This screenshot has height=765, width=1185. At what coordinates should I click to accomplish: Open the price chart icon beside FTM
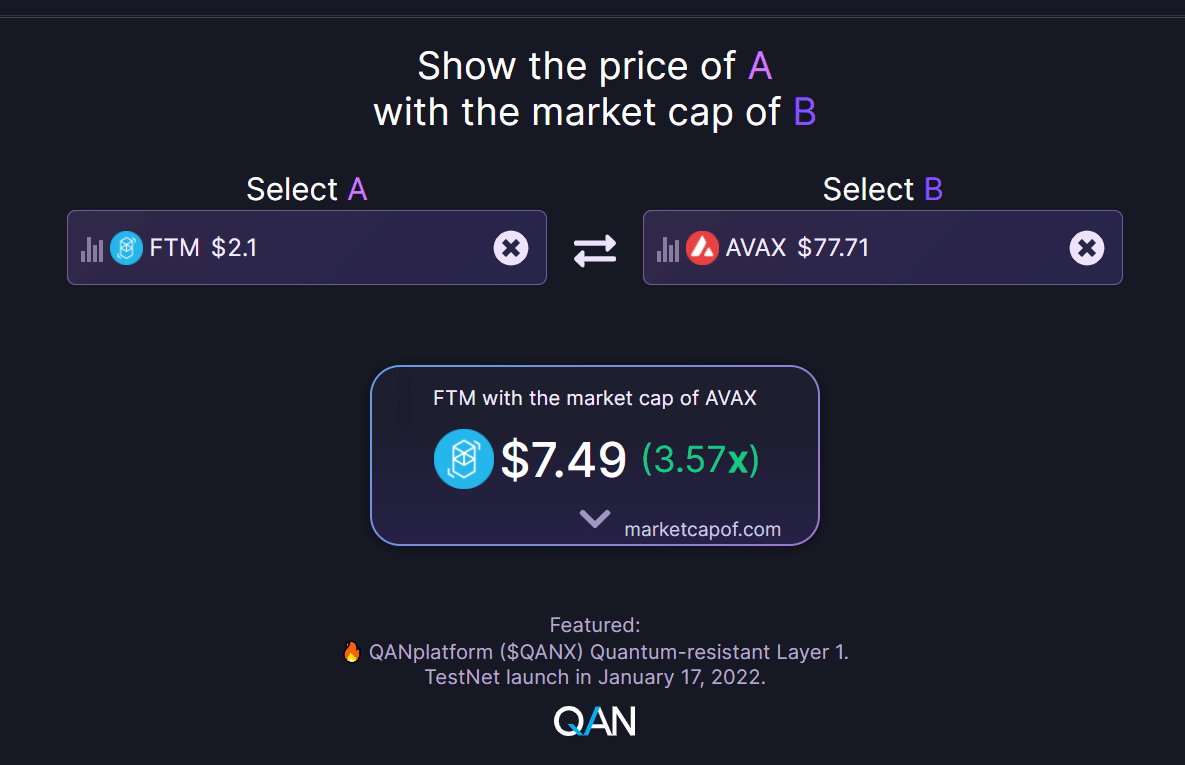92,247
